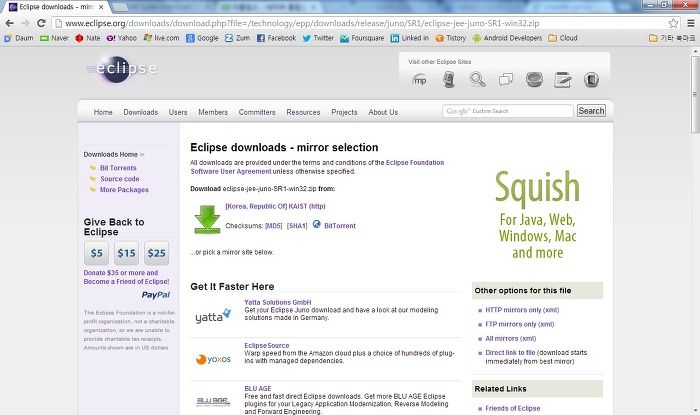Open the Android Developers bookmark

click(x=507, y=38)
